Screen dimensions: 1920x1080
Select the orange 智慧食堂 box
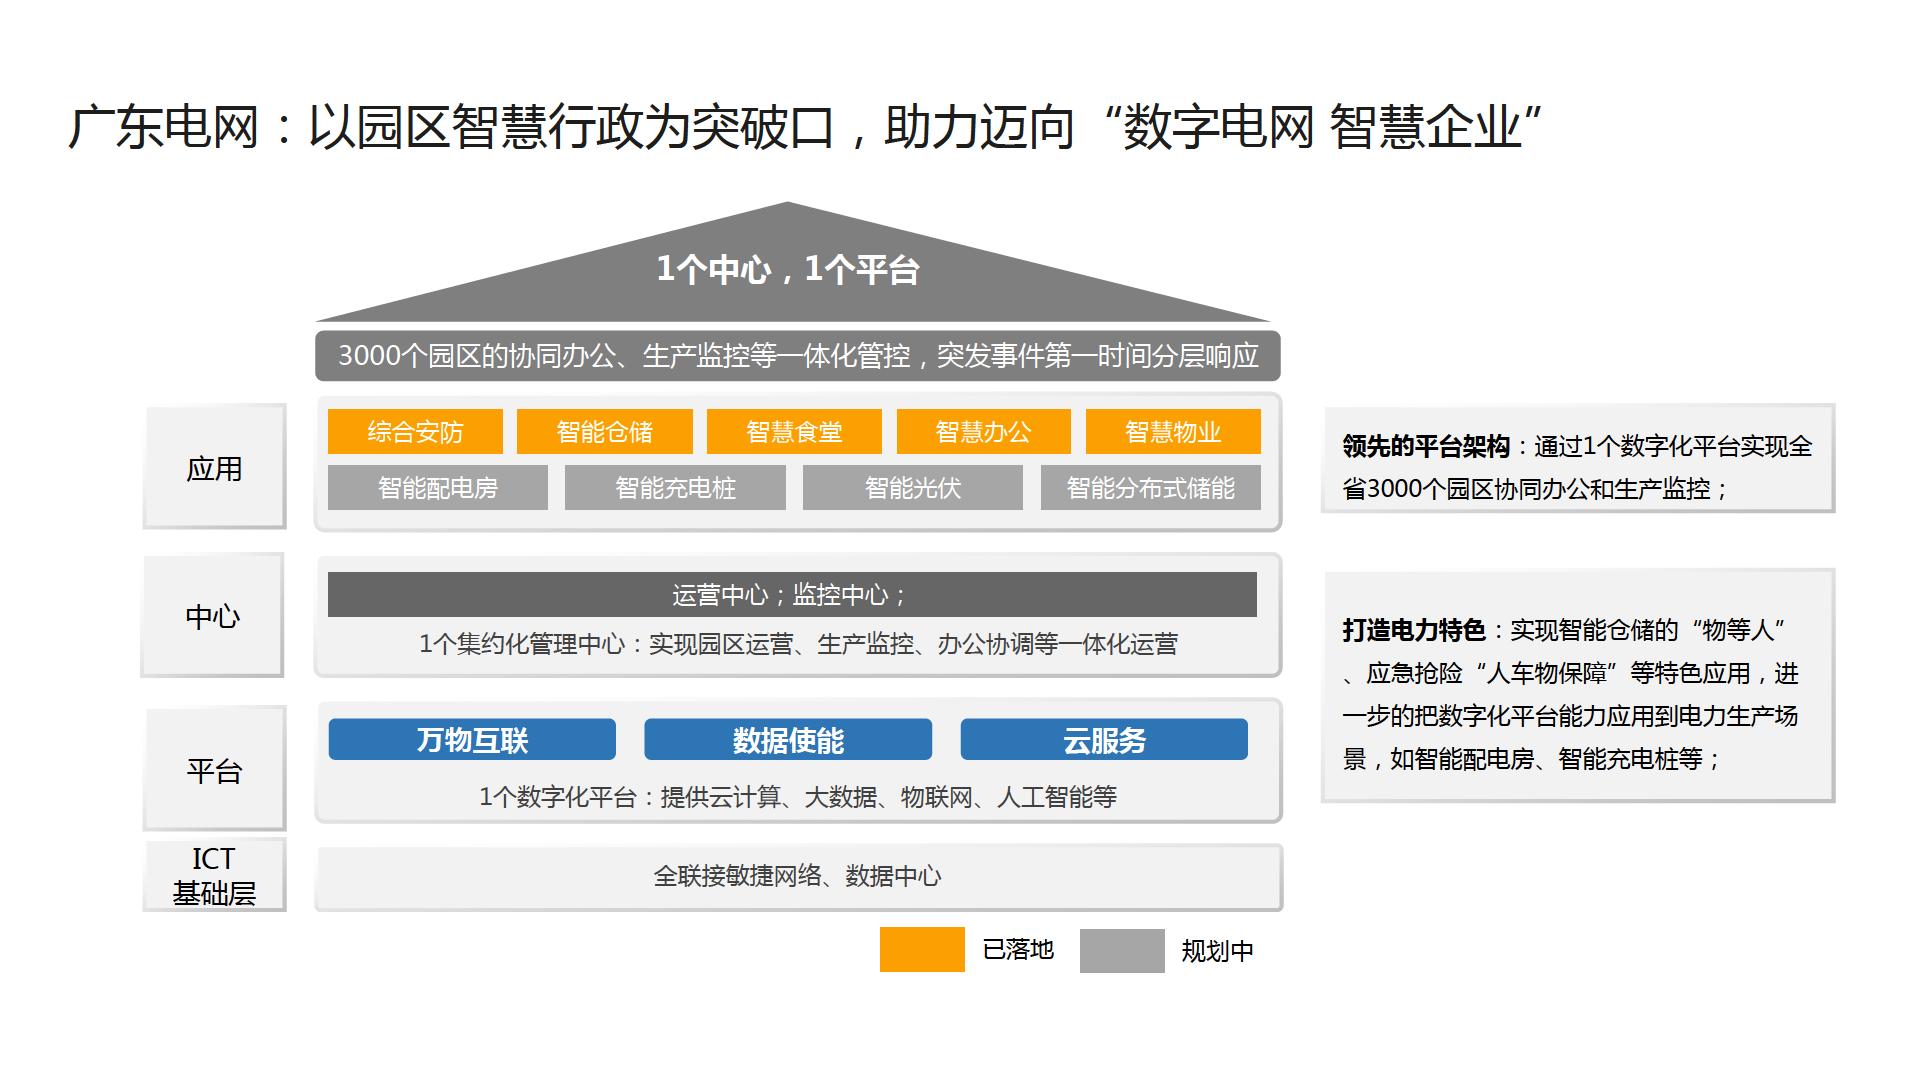[794, 432]
